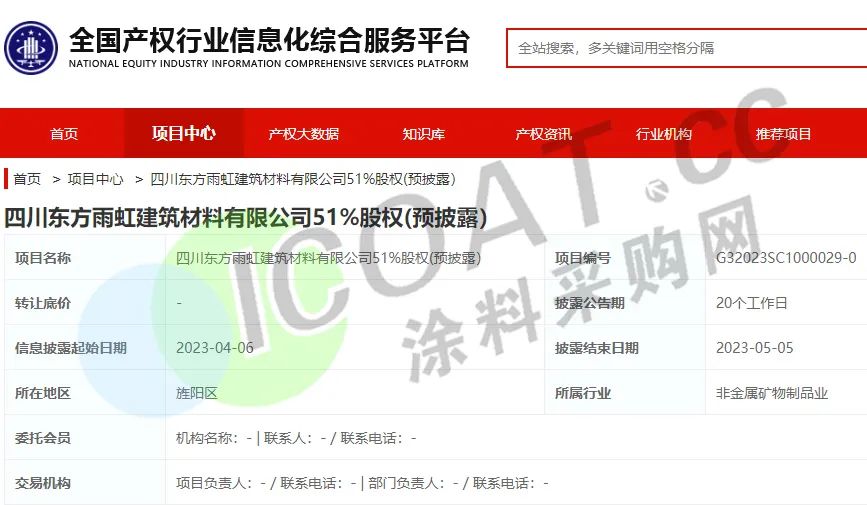
Task: Click the 所属行业 label
Action: [583, 393]
